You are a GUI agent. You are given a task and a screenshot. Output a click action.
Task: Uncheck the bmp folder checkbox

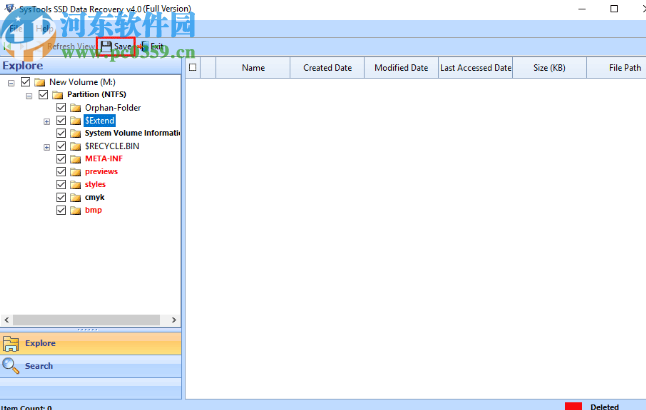[x=61, y=210]
